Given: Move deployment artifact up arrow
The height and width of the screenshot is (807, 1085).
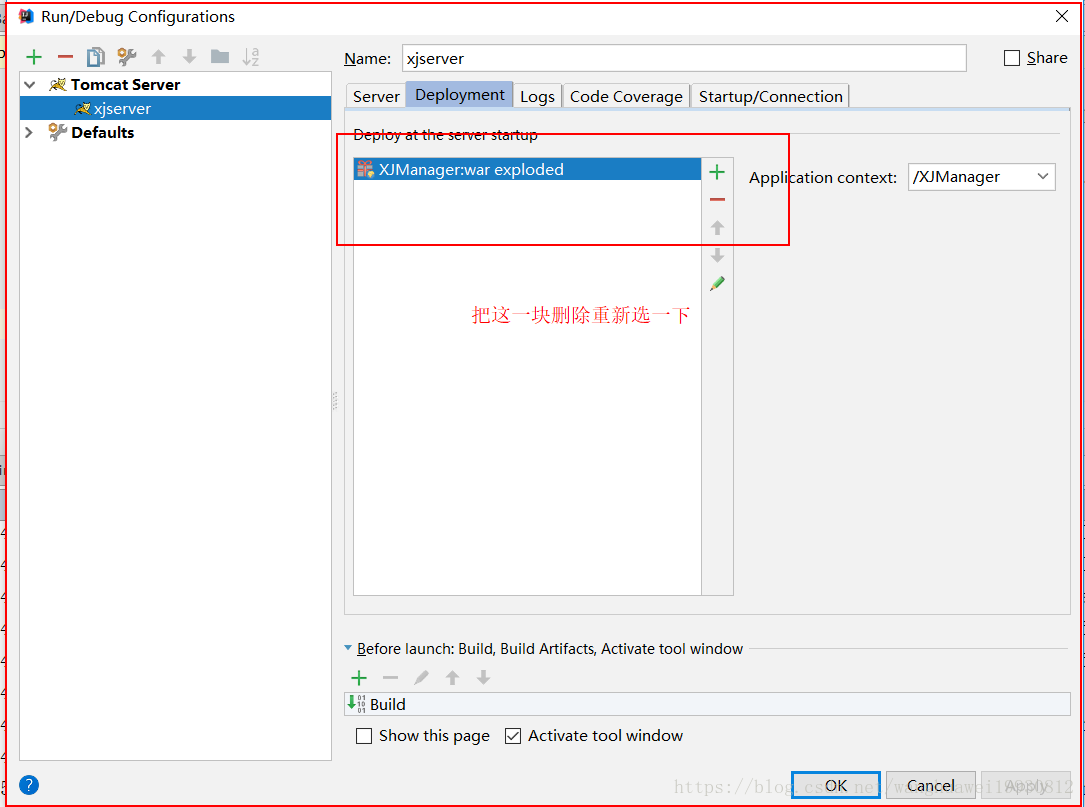Looking at the screenshot, I should click(717, 228).
